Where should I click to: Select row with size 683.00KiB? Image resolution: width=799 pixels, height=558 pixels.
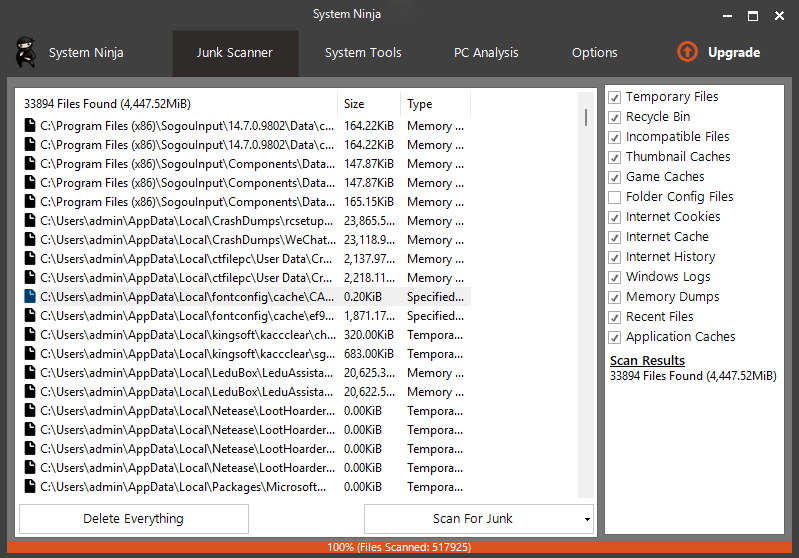247,354
